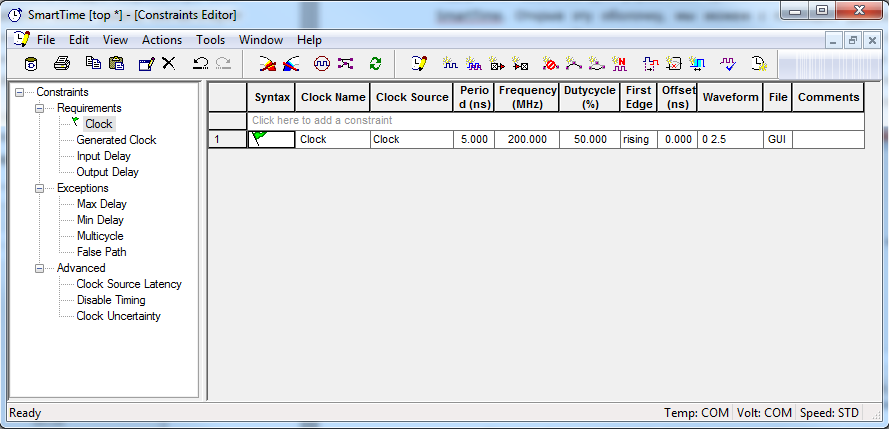Click the frequency cell value 200.000
The width and height of the screenshot is (889, 429).
point(527,139)
